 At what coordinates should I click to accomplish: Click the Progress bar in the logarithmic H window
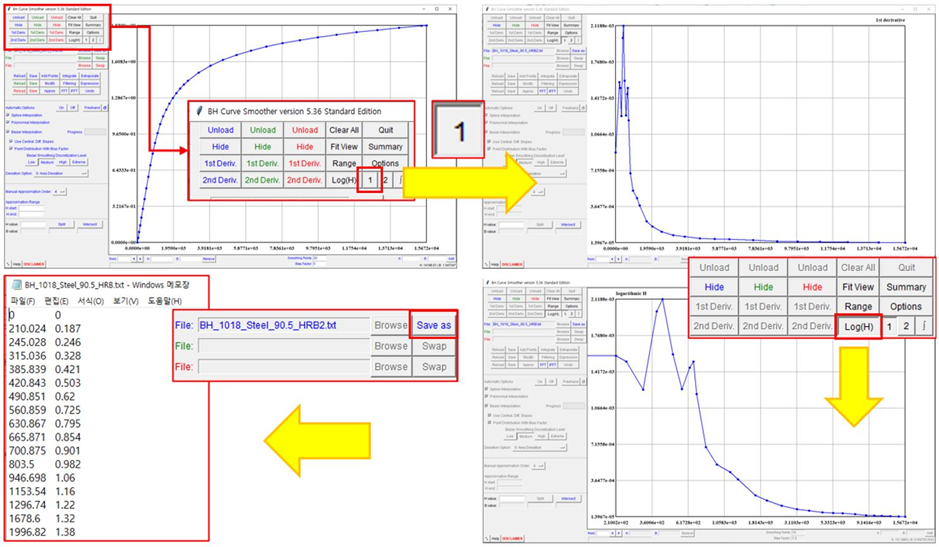(574, 406)
